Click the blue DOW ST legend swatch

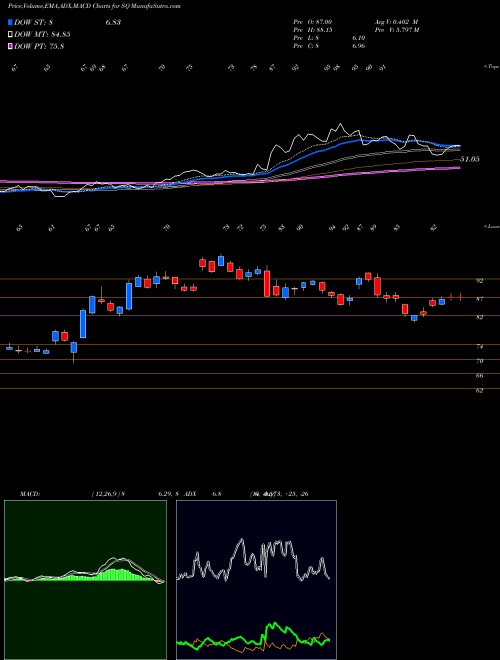coord(11,22)
